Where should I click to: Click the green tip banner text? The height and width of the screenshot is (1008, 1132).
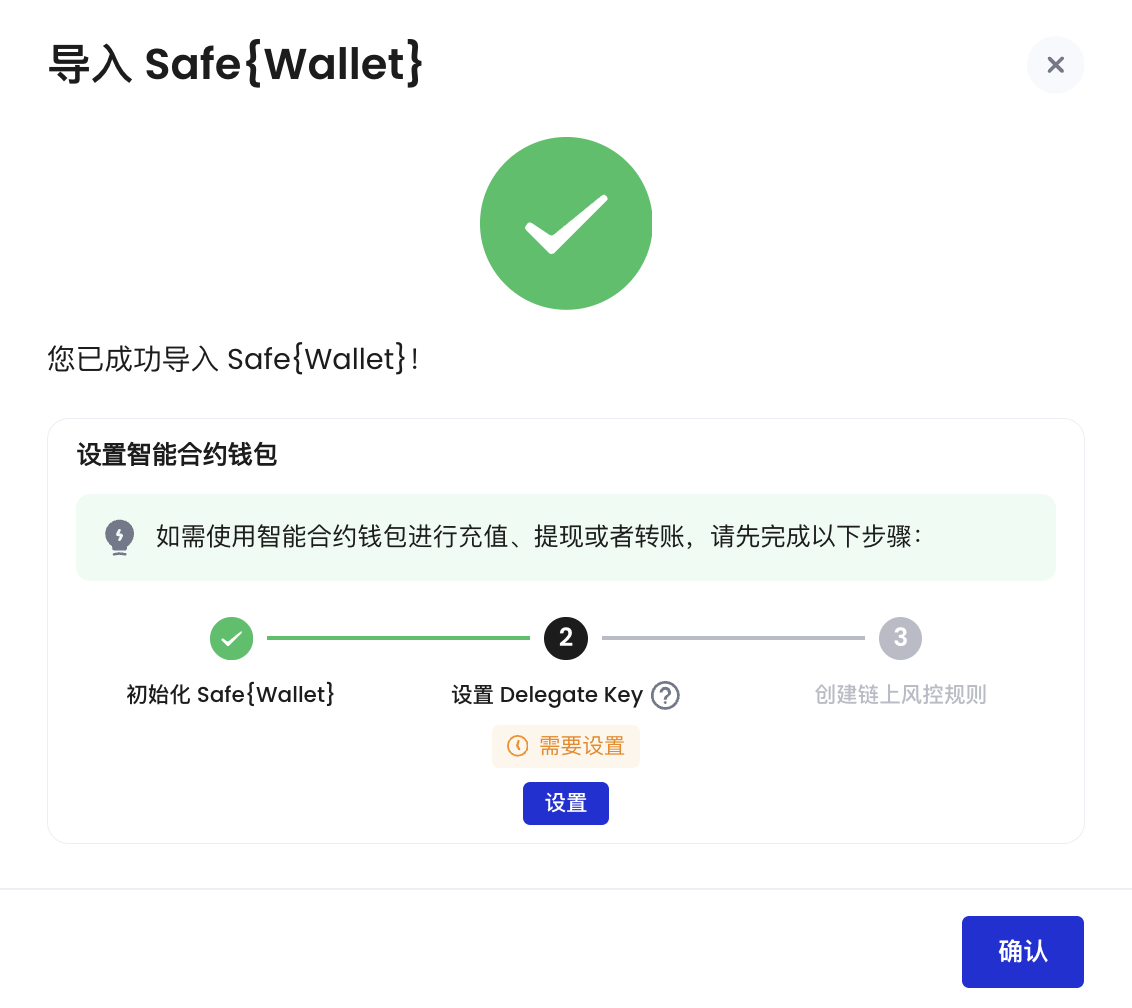[539, 536]
